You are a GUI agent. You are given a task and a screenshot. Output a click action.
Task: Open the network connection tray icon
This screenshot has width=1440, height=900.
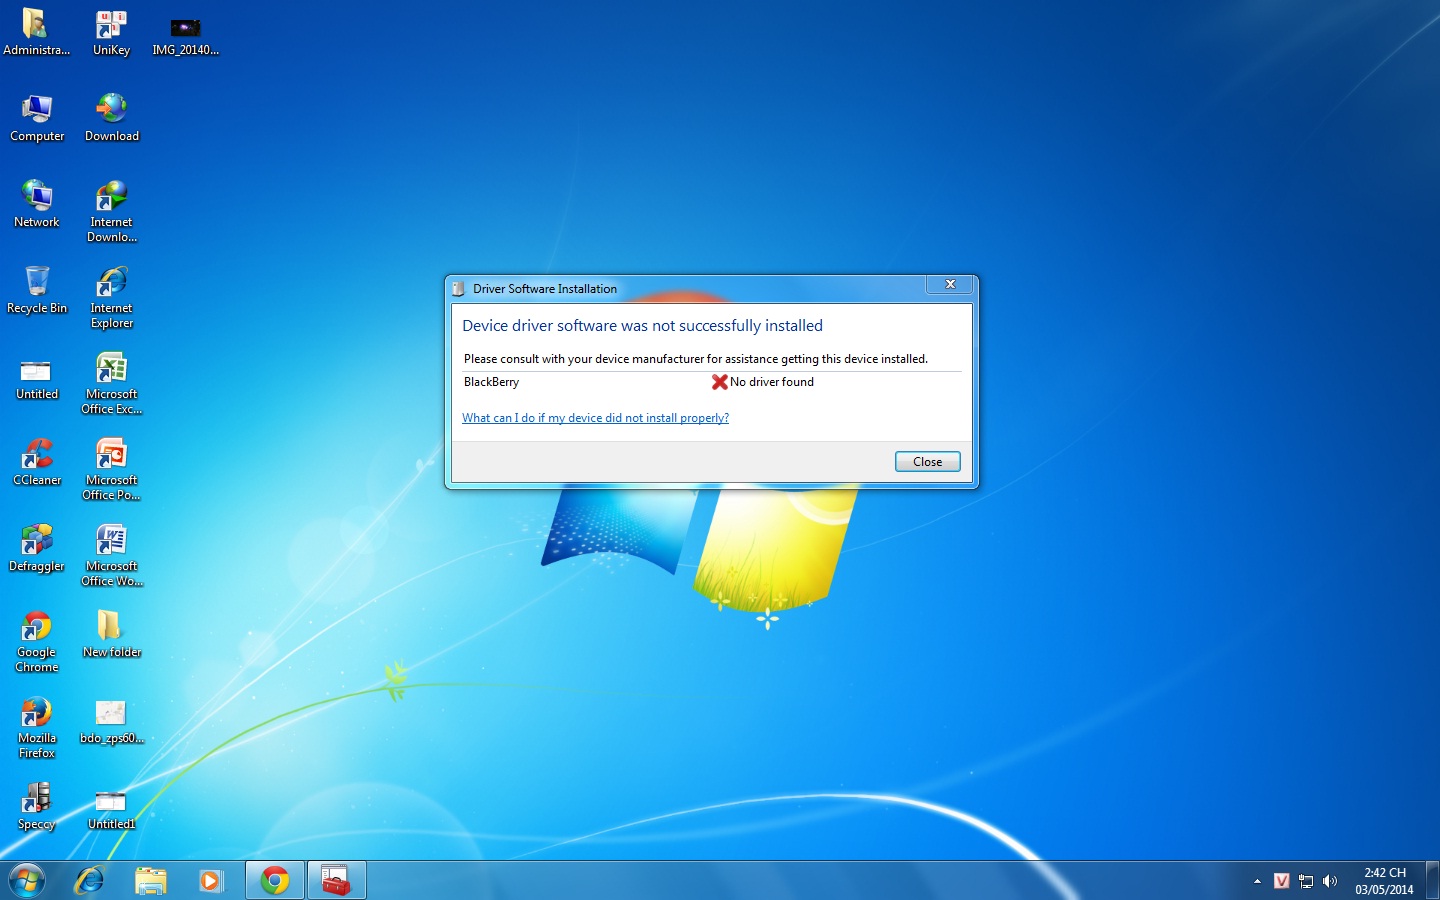(1306, 881)
